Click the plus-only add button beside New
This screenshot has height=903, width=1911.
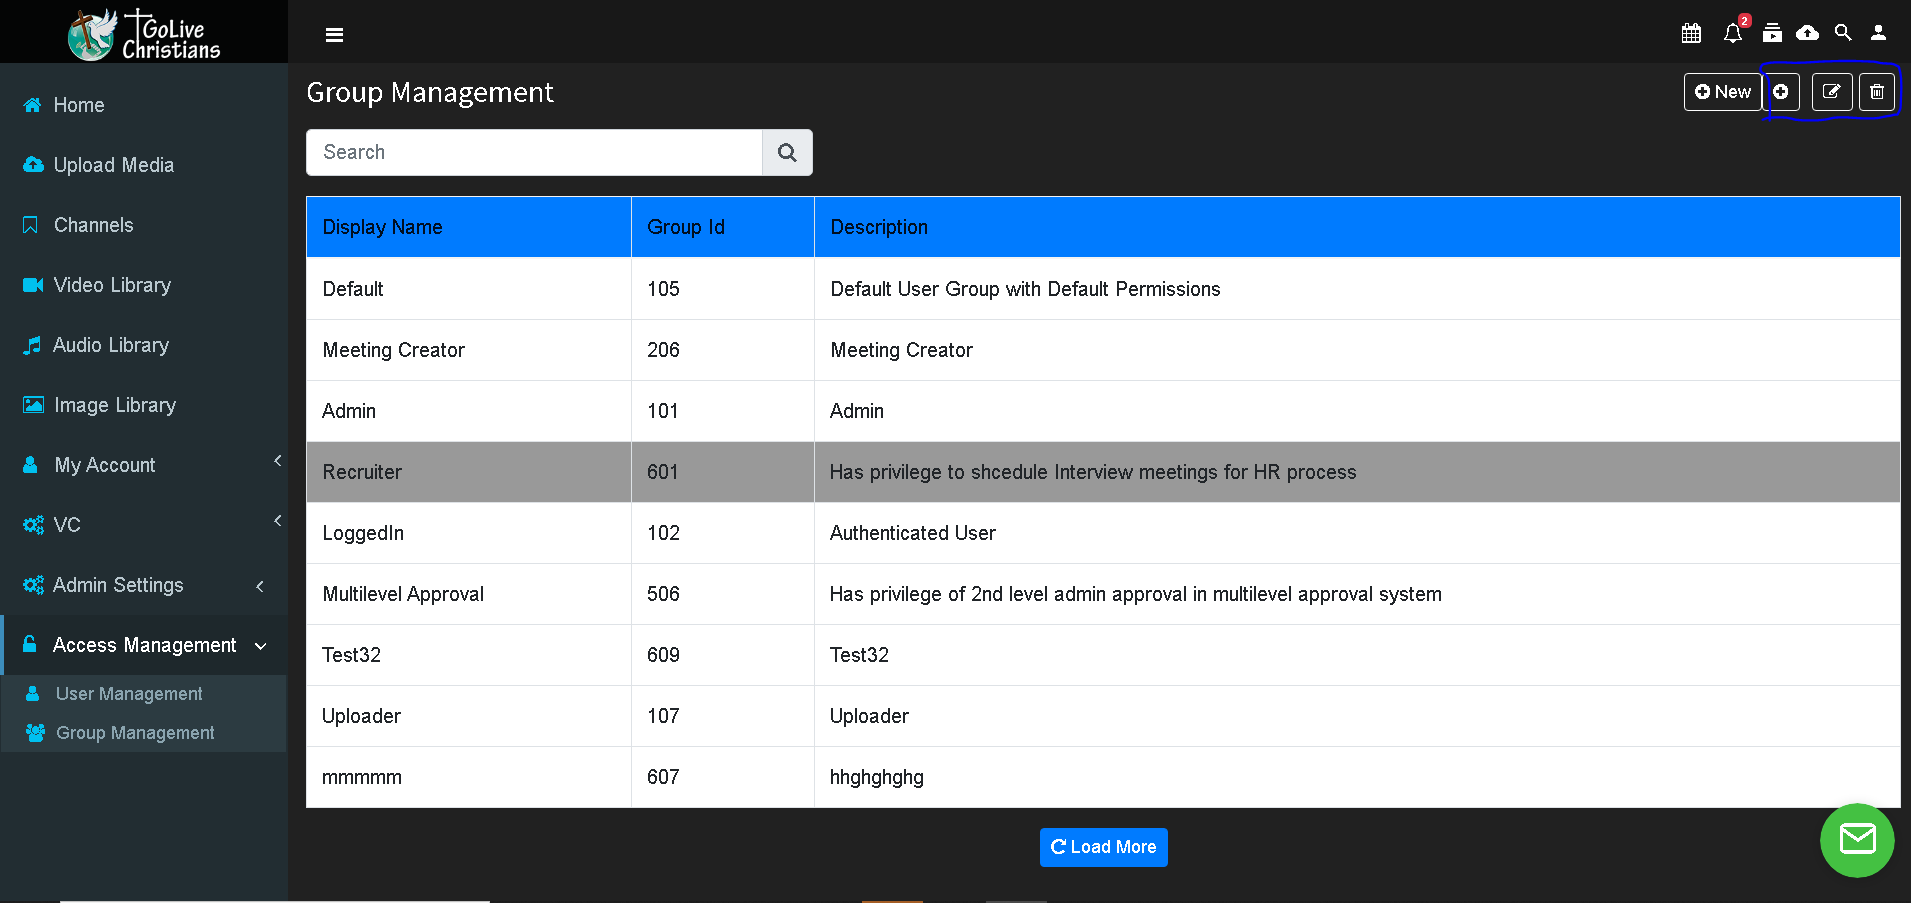point(1781,92)
